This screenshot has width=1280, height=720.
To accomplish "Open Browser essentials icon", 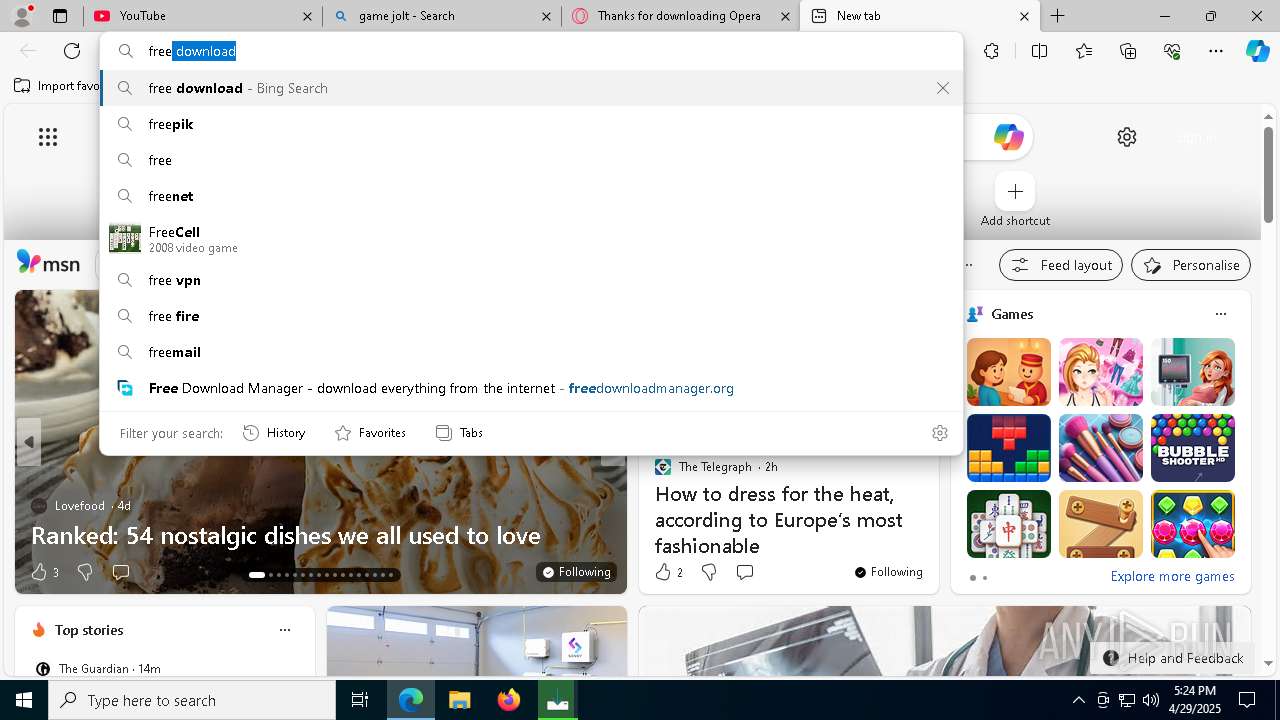I will click(1172, 51).
